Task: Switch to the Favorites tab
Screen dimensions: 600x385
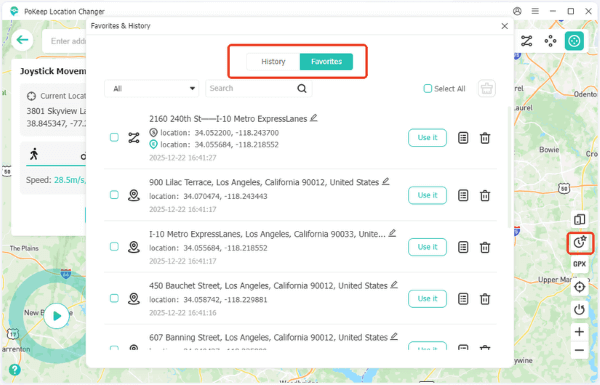Action: [326, 62]
